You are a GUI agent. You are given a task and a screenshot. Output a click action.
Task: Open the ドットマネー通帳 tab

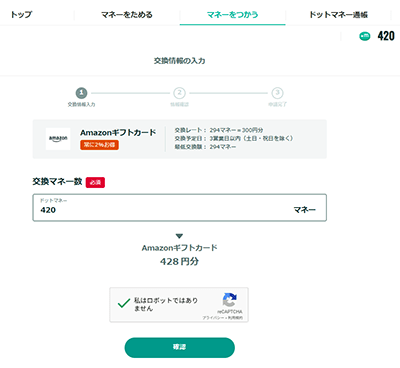tap(338, 14)
